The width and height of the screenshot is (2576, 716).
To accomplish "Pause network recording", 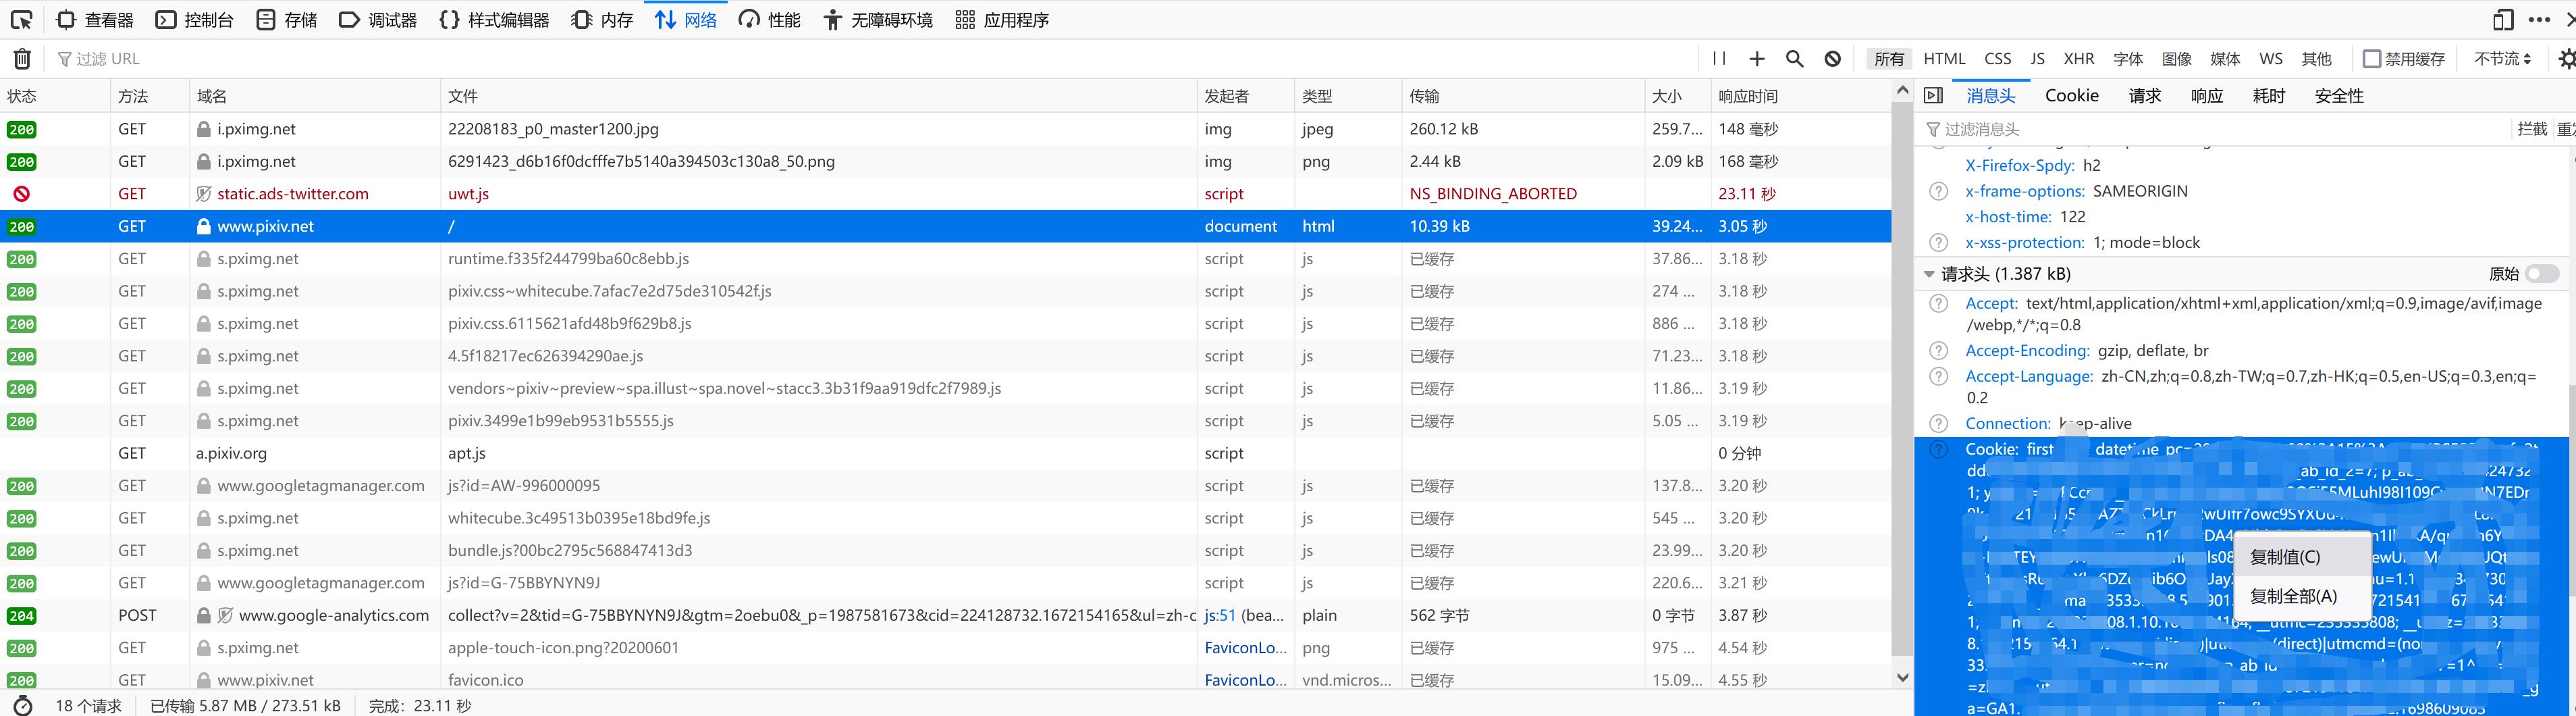I will (1719, 59).
